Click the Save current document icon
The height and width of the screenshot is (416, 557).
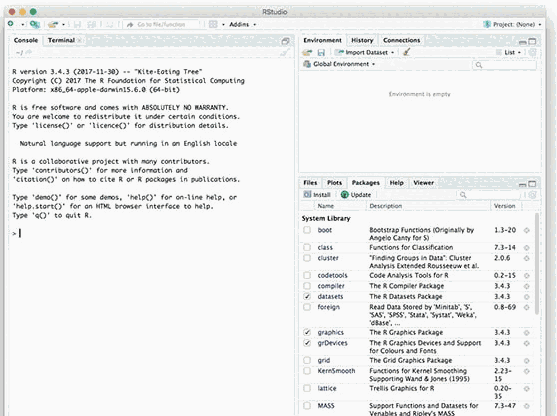click(77, 25)
